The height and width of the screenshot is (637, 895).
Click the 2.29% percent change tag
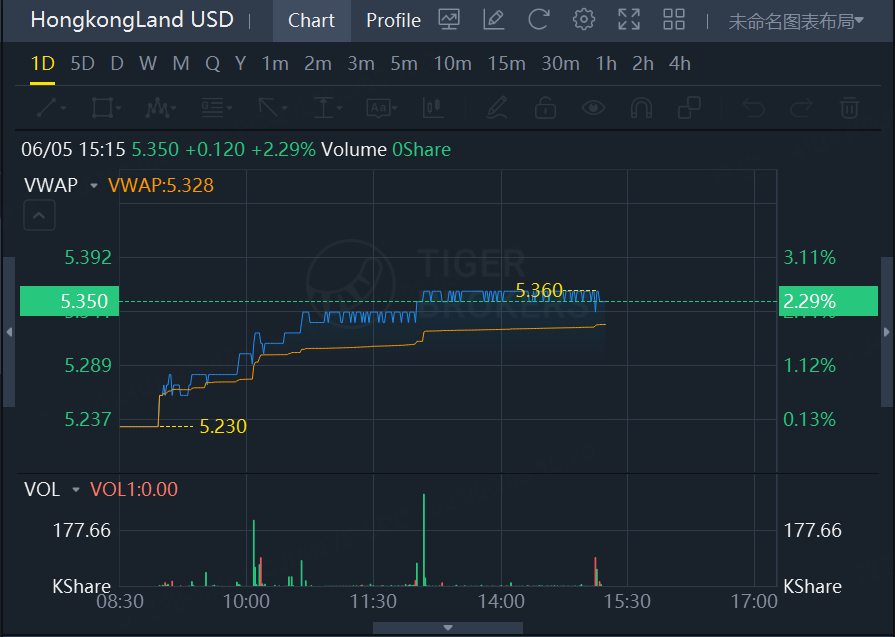[x=828, y=301]
